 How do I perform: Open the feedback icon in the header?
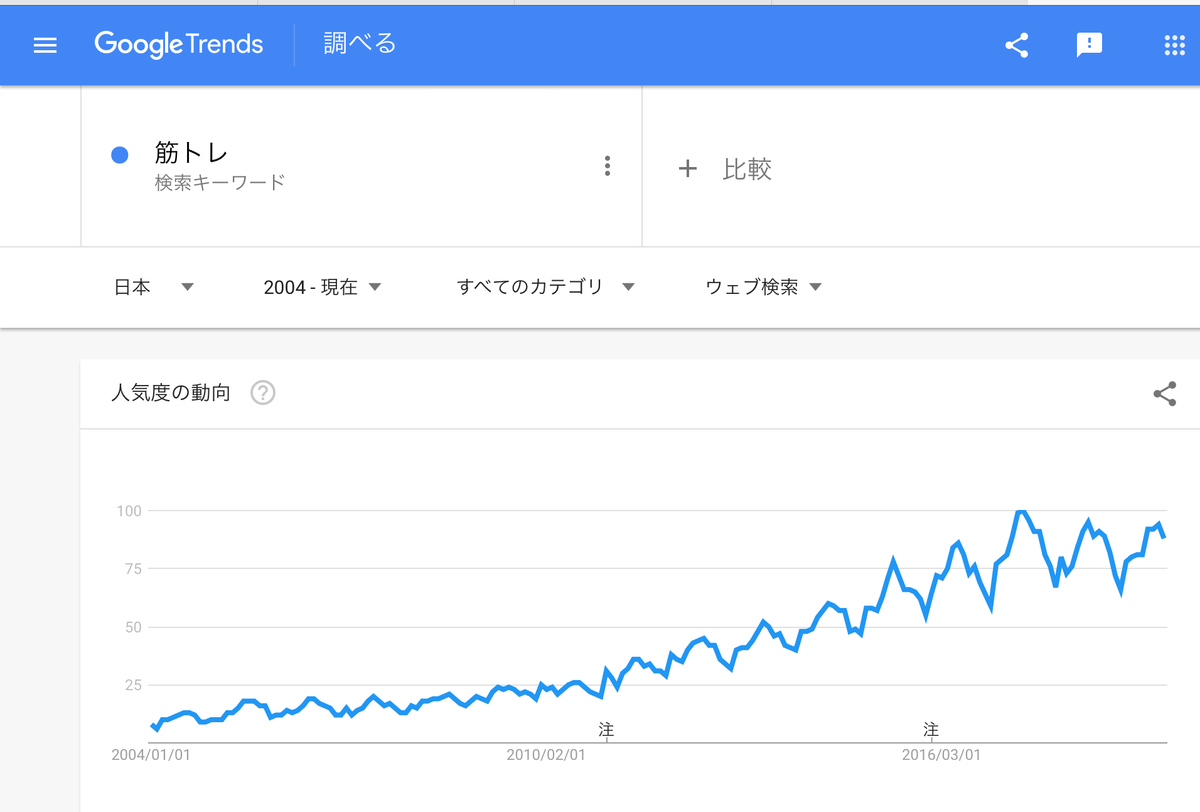(1089, 44)
